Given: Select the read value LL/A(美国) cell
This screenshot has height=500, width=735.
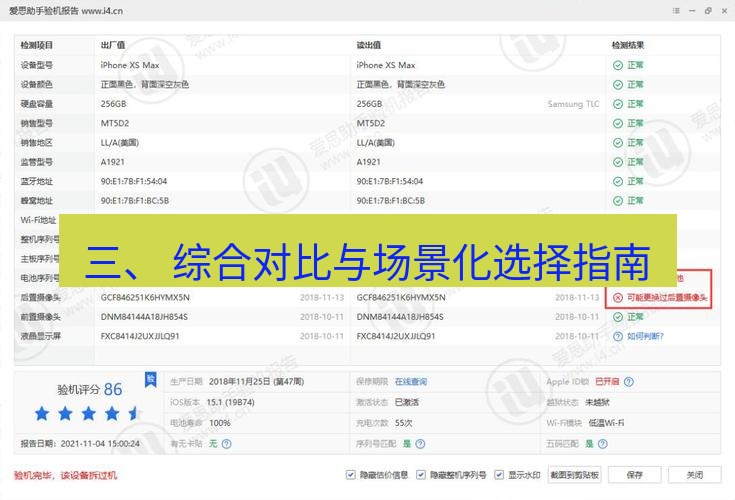Looking at the screenshot, I should coord(375,142).
